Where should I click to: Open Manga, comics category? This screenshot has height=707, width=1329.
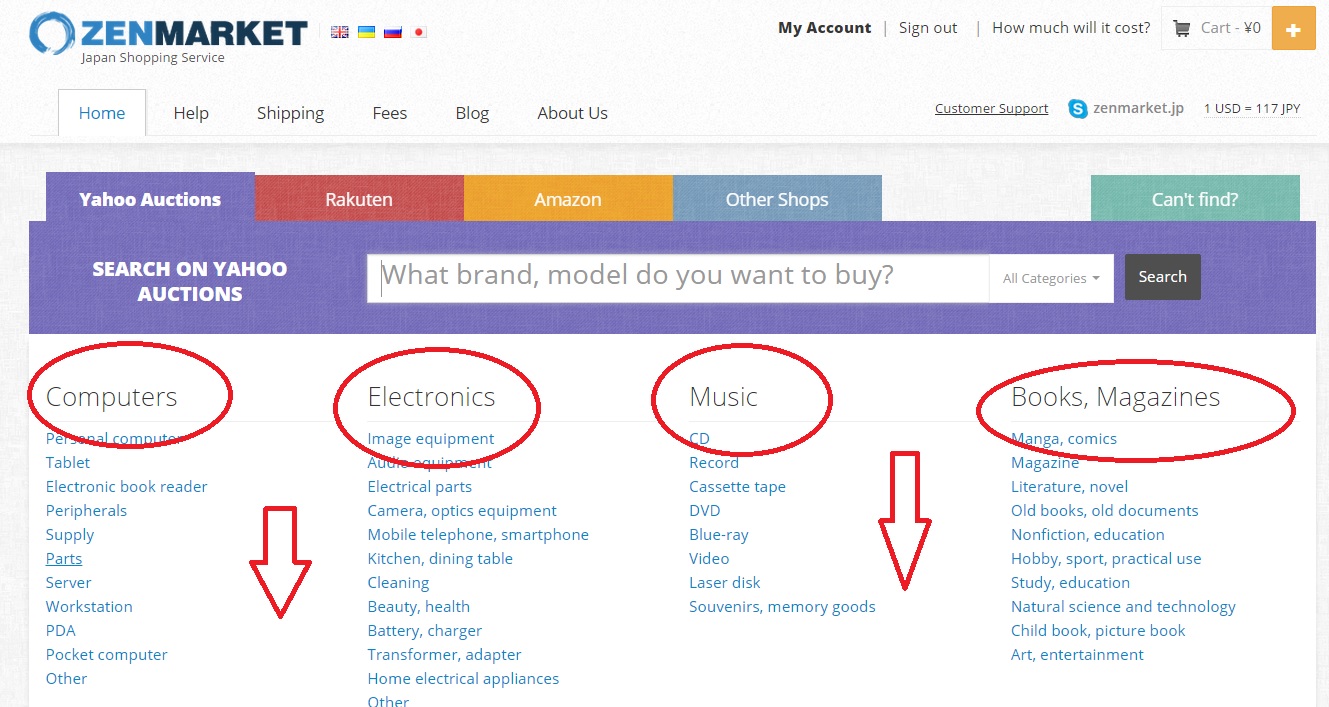(x=1064, y=439)
